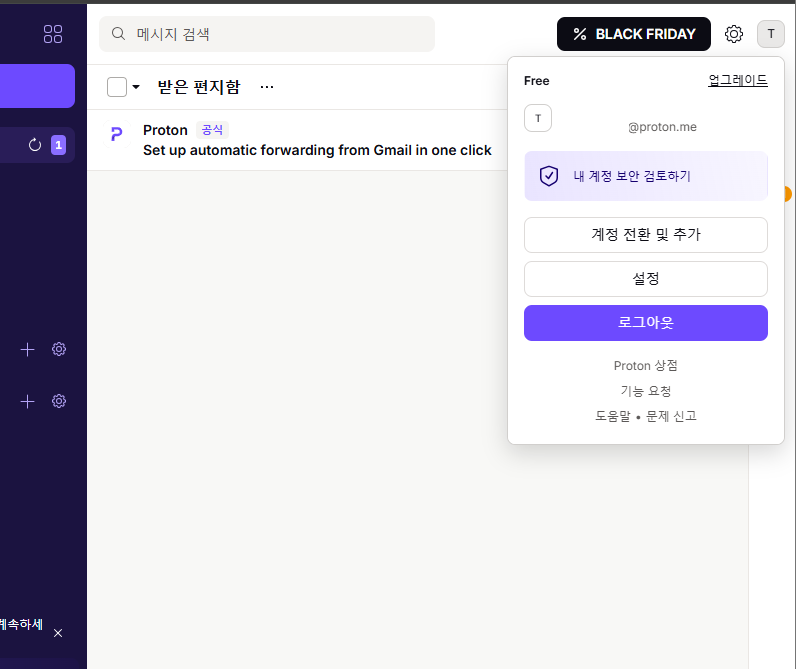Viewport: 796px width, 669px height.
Task: Open the three-dot inbox options
Action: pos(267,87)
